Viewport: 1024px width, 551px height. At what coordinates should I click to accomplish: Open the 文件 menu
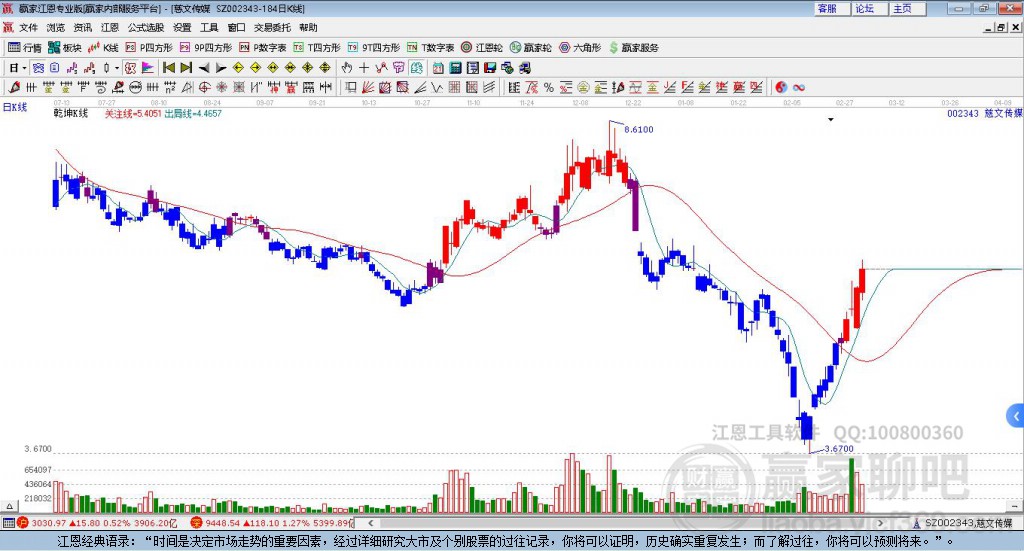(28, 27)
